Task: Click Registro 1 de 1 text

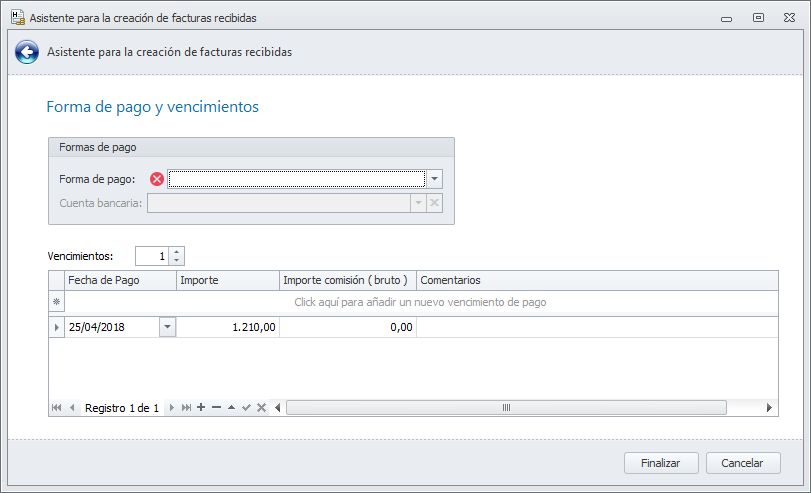Action: click(x=122, y=408)
